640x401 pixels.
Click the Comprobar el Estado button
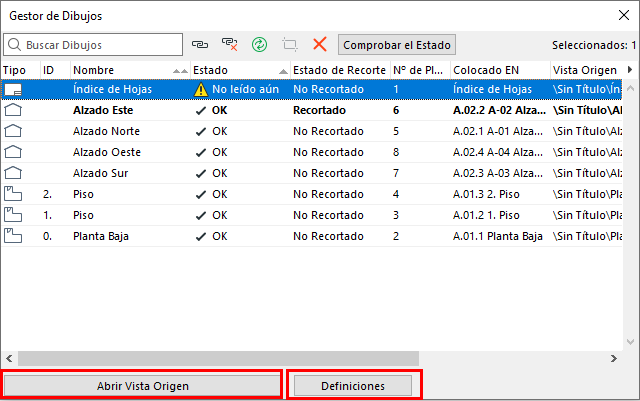[x=397, y=45]
